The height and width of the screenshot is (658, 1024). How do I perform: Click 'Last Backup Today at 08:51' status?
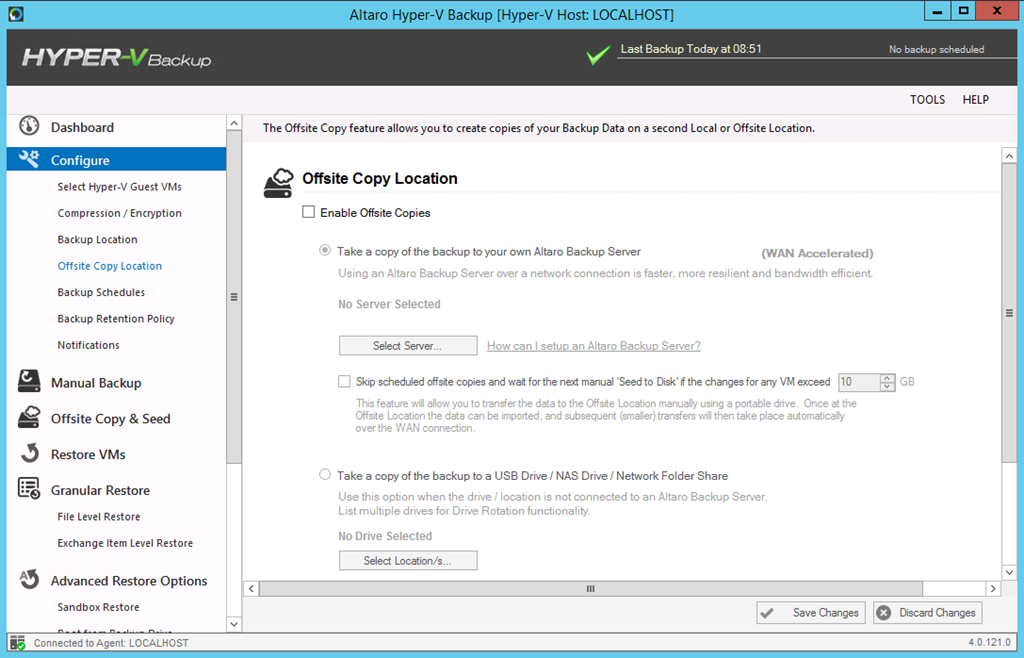point(691,49)
